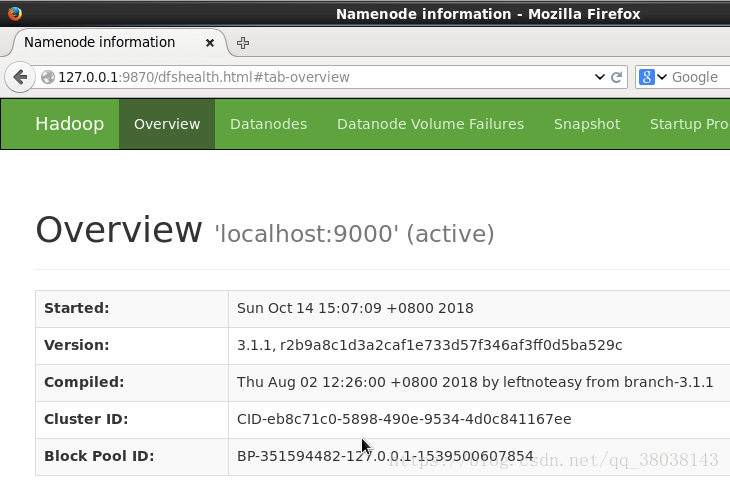Close the Namenode information tab
Viewport: 730px width, 480px height.
pos(210,43)
